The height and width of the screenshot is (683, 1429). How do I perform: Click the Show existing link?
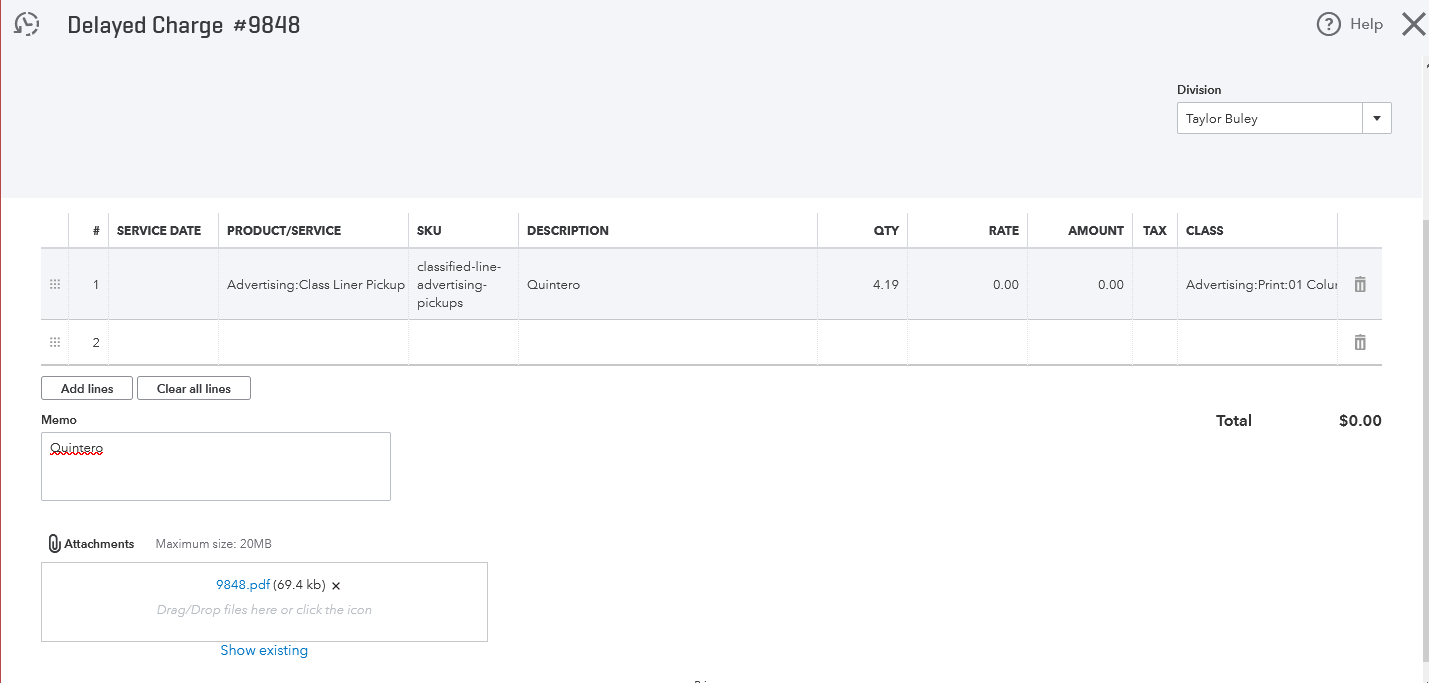[x=264, y=650]
